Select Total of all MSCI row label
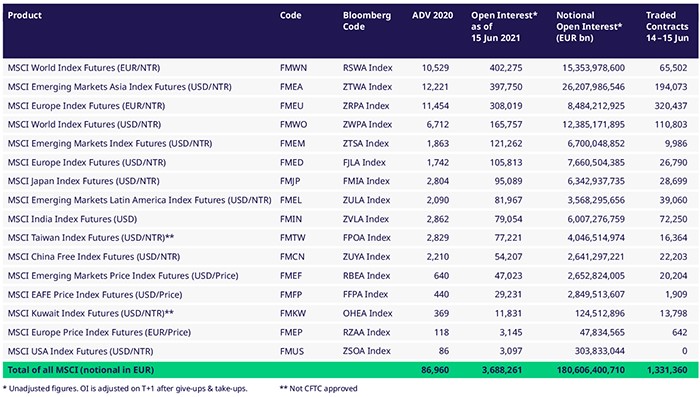 (80, 370)
